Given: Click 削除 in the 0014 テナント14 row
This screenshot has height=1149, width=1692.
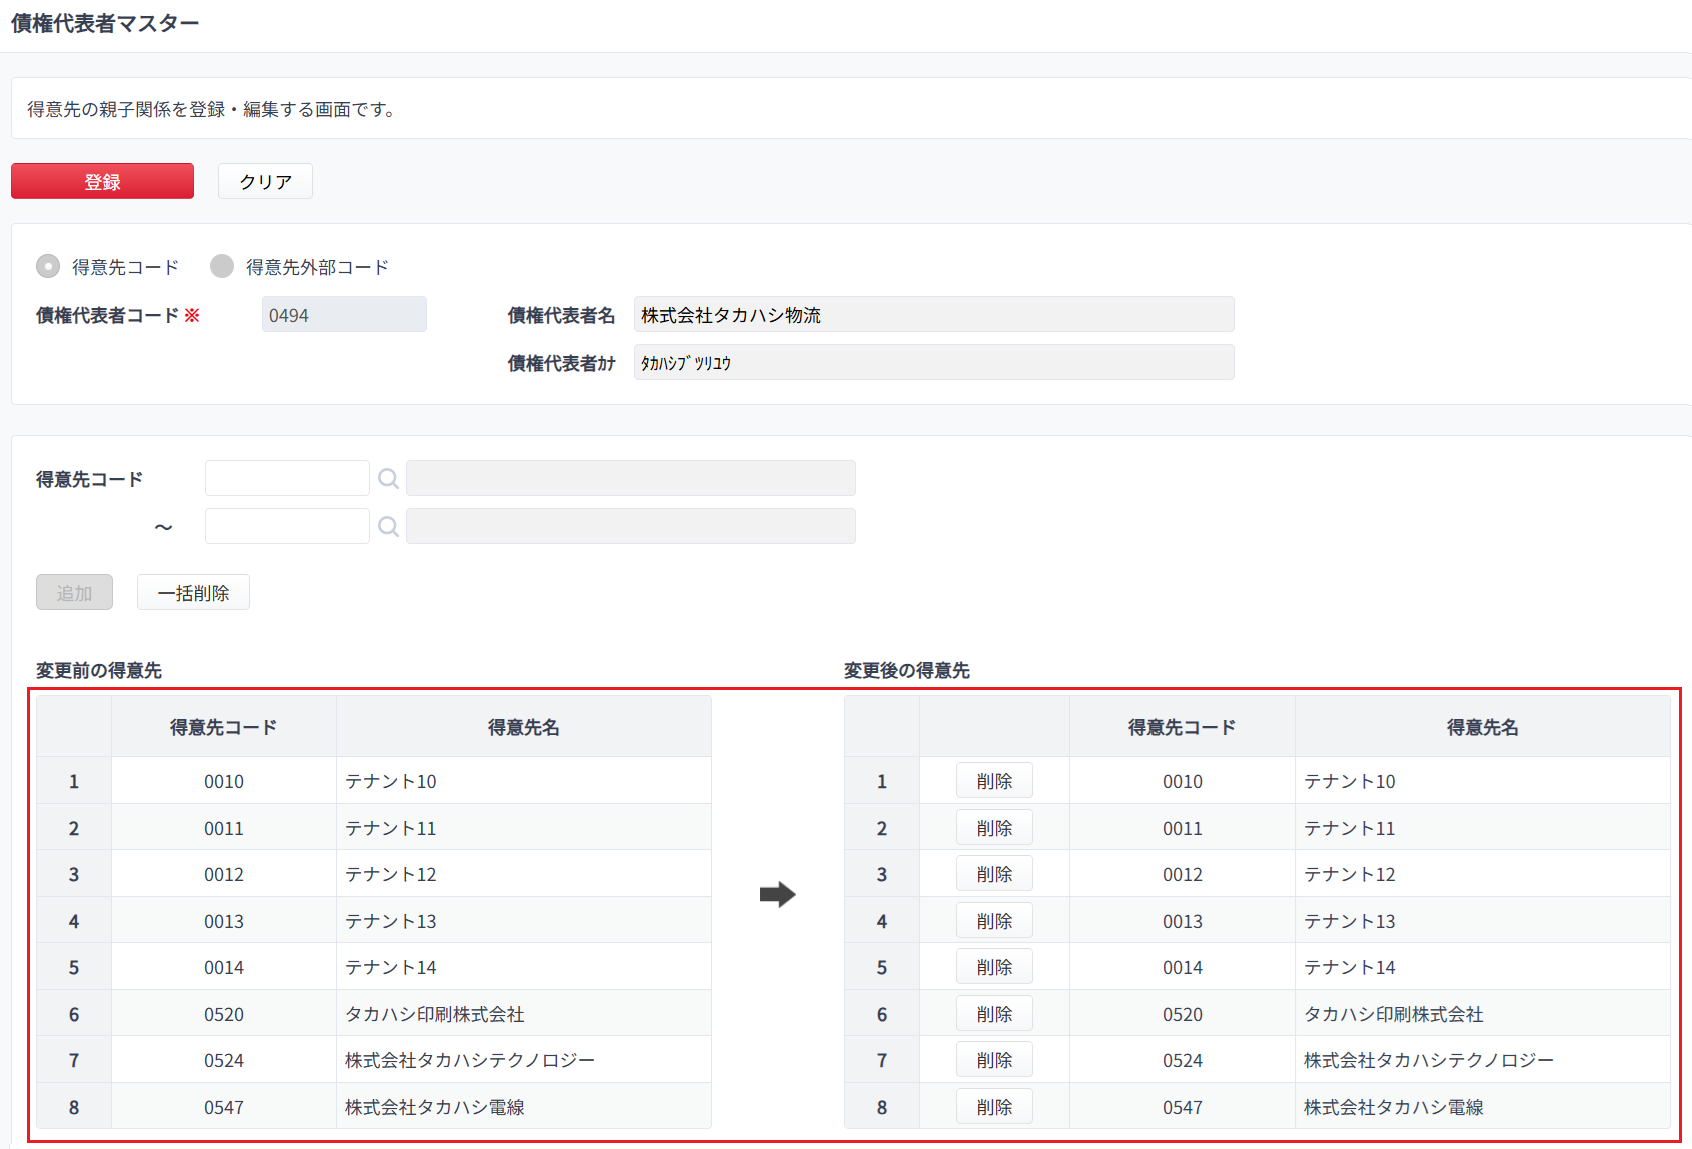Looking at the screenshot, I should [x=994, y=967].
